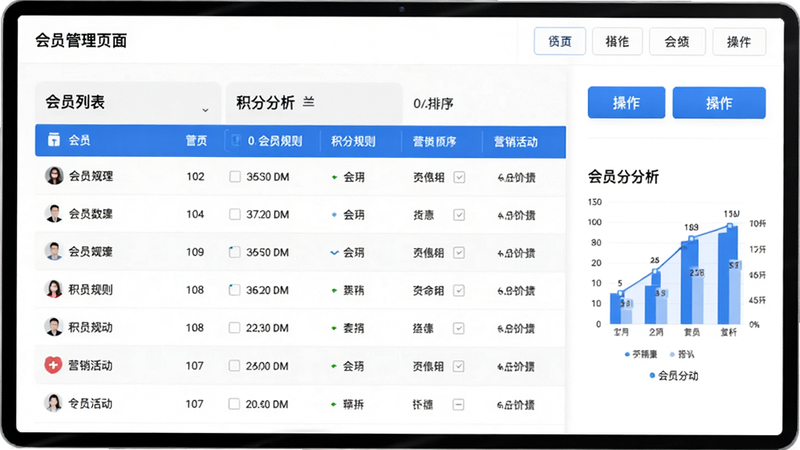800x450 pixels.
Task: Switch to the 积分分析 tab
Action: [314, 103]
